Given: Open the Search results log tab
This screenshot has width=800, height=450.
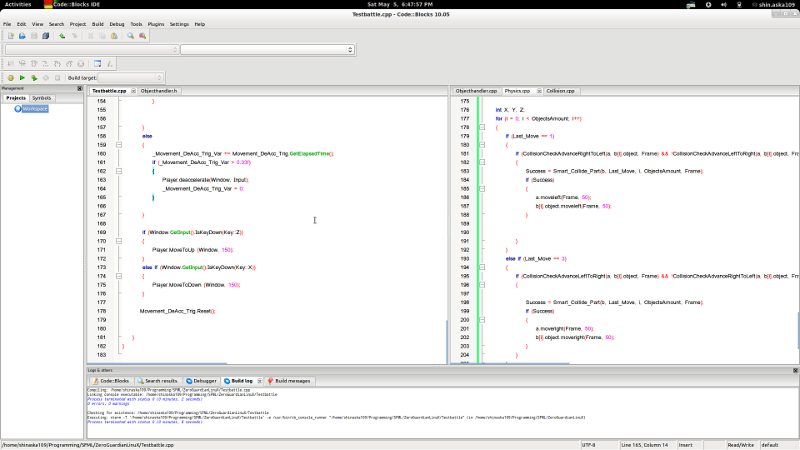Looking at the screenshot, I should (x=157, y=381).
